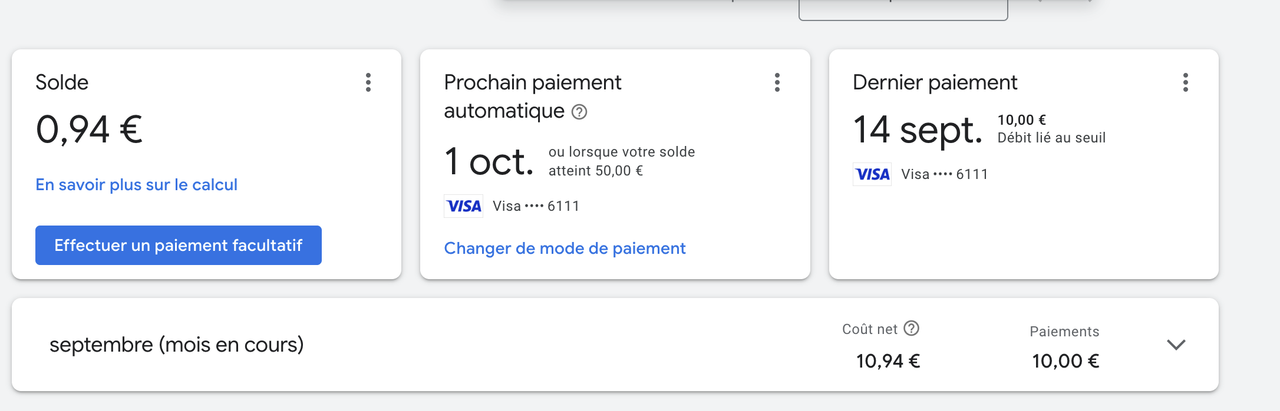This screenshot has width=1280, height=411.
Task: Click the 0,94 € balance amount
Action: 89,130
